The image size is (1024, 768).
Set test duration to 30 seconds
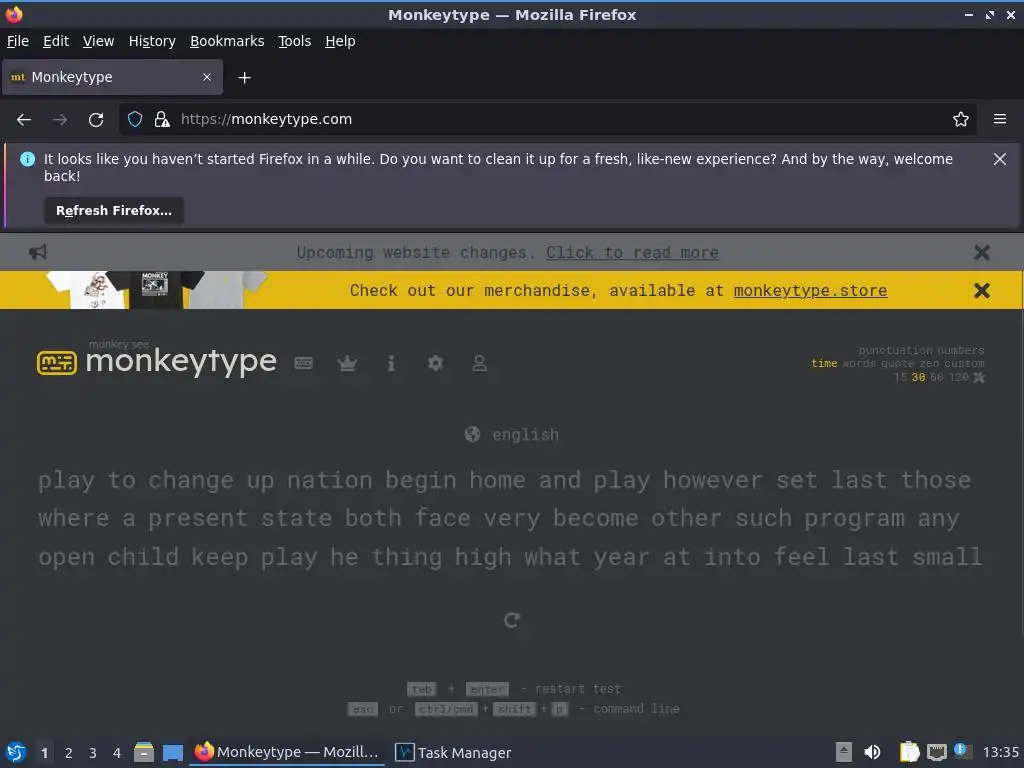[918, 377]
